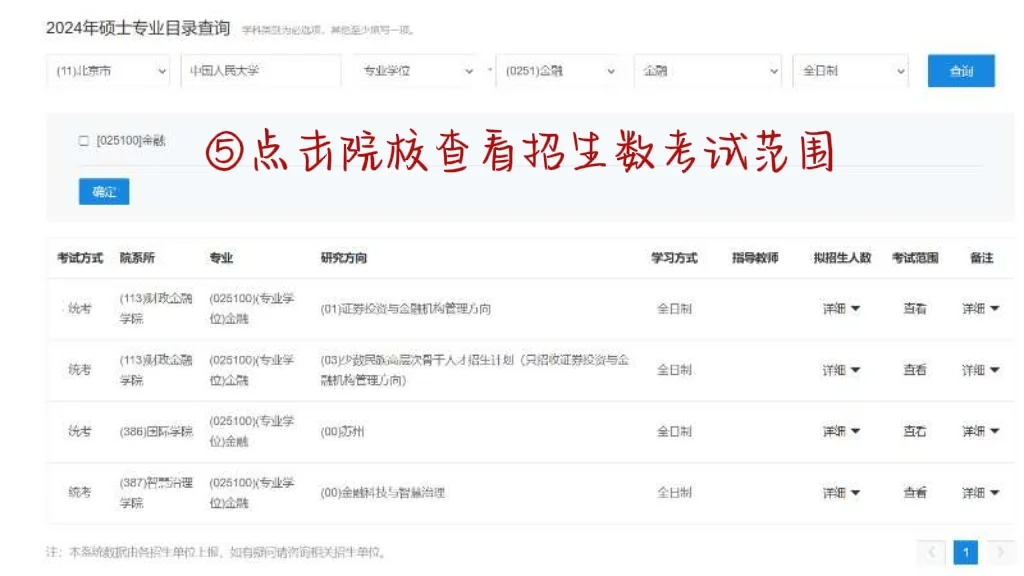The height and width of the screenshot is (576, 1024).
Task: Click 查看 for the (386)国际学院 row
Action: pos(915,431)
